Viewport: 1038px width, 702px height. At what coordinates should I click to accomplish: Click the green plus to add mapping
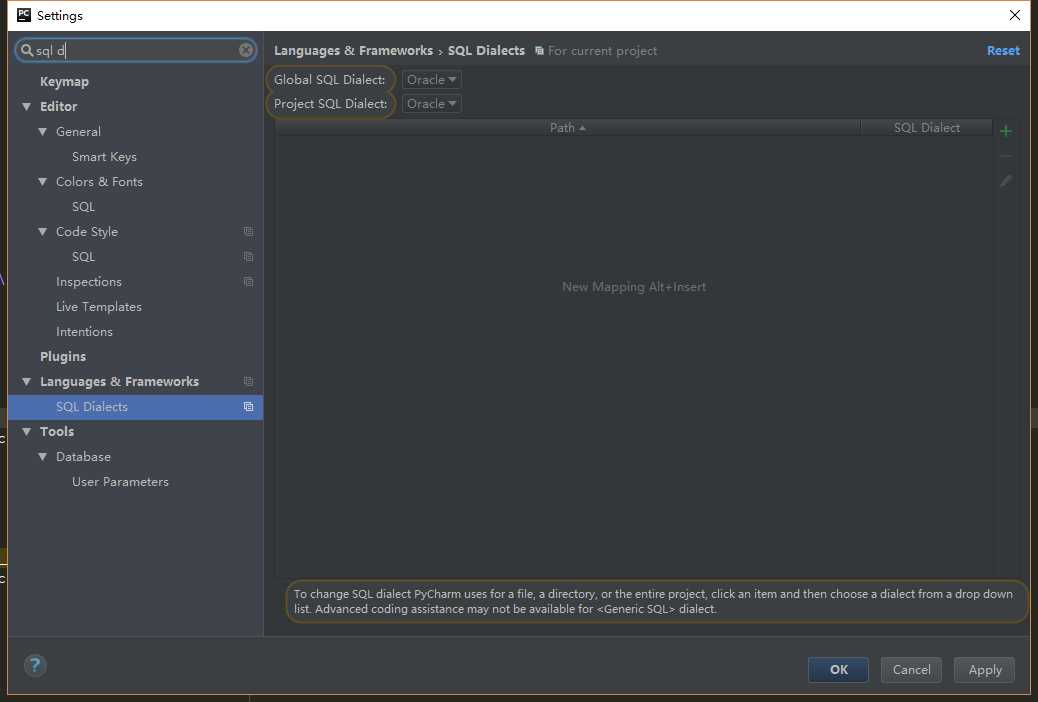[1006, 131]
